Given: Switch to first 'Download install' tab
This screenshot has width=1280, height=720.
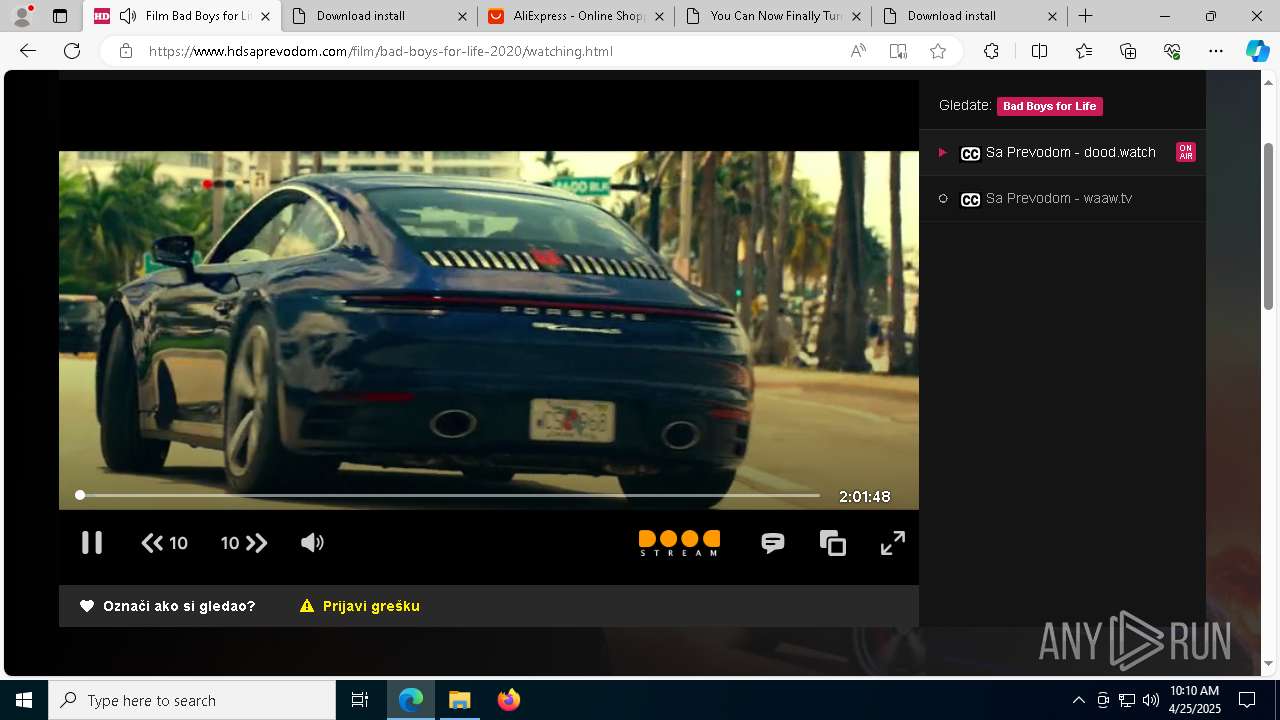Looking at the screenshot, I should [x=378, y=16].
